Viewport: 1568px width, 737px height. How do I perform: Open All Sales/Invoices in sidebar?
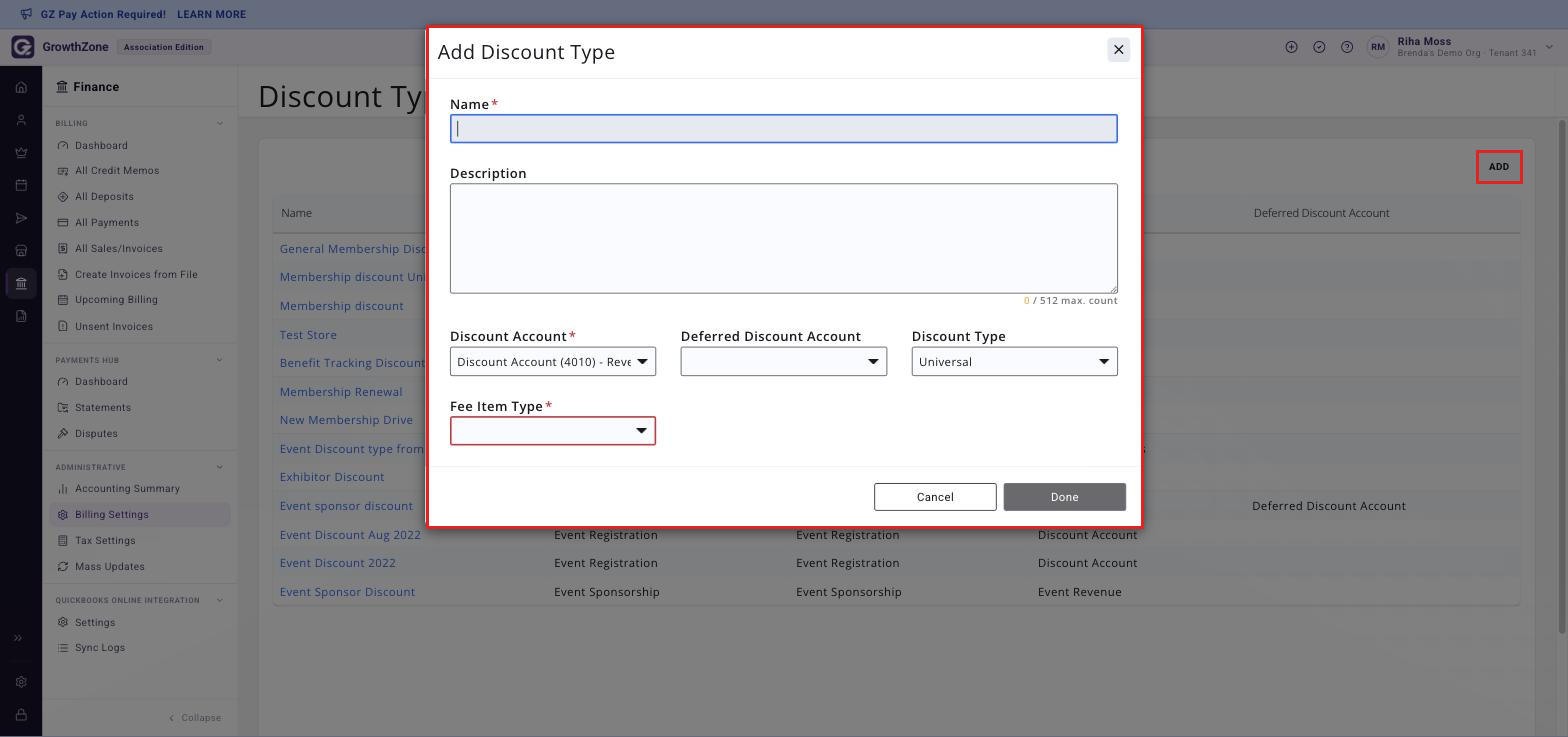pos(118,249)
